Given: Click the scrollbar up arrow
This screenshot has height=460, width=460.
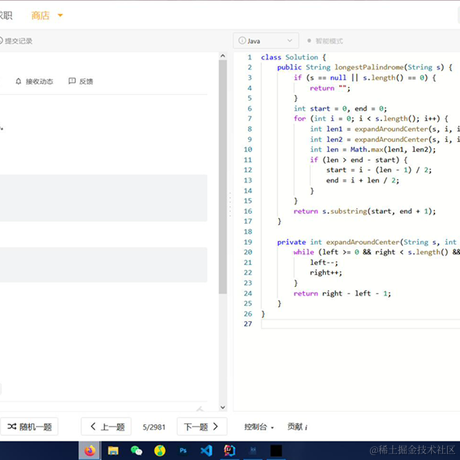Looking at the screenshot, I should click(x=223, y=56).
